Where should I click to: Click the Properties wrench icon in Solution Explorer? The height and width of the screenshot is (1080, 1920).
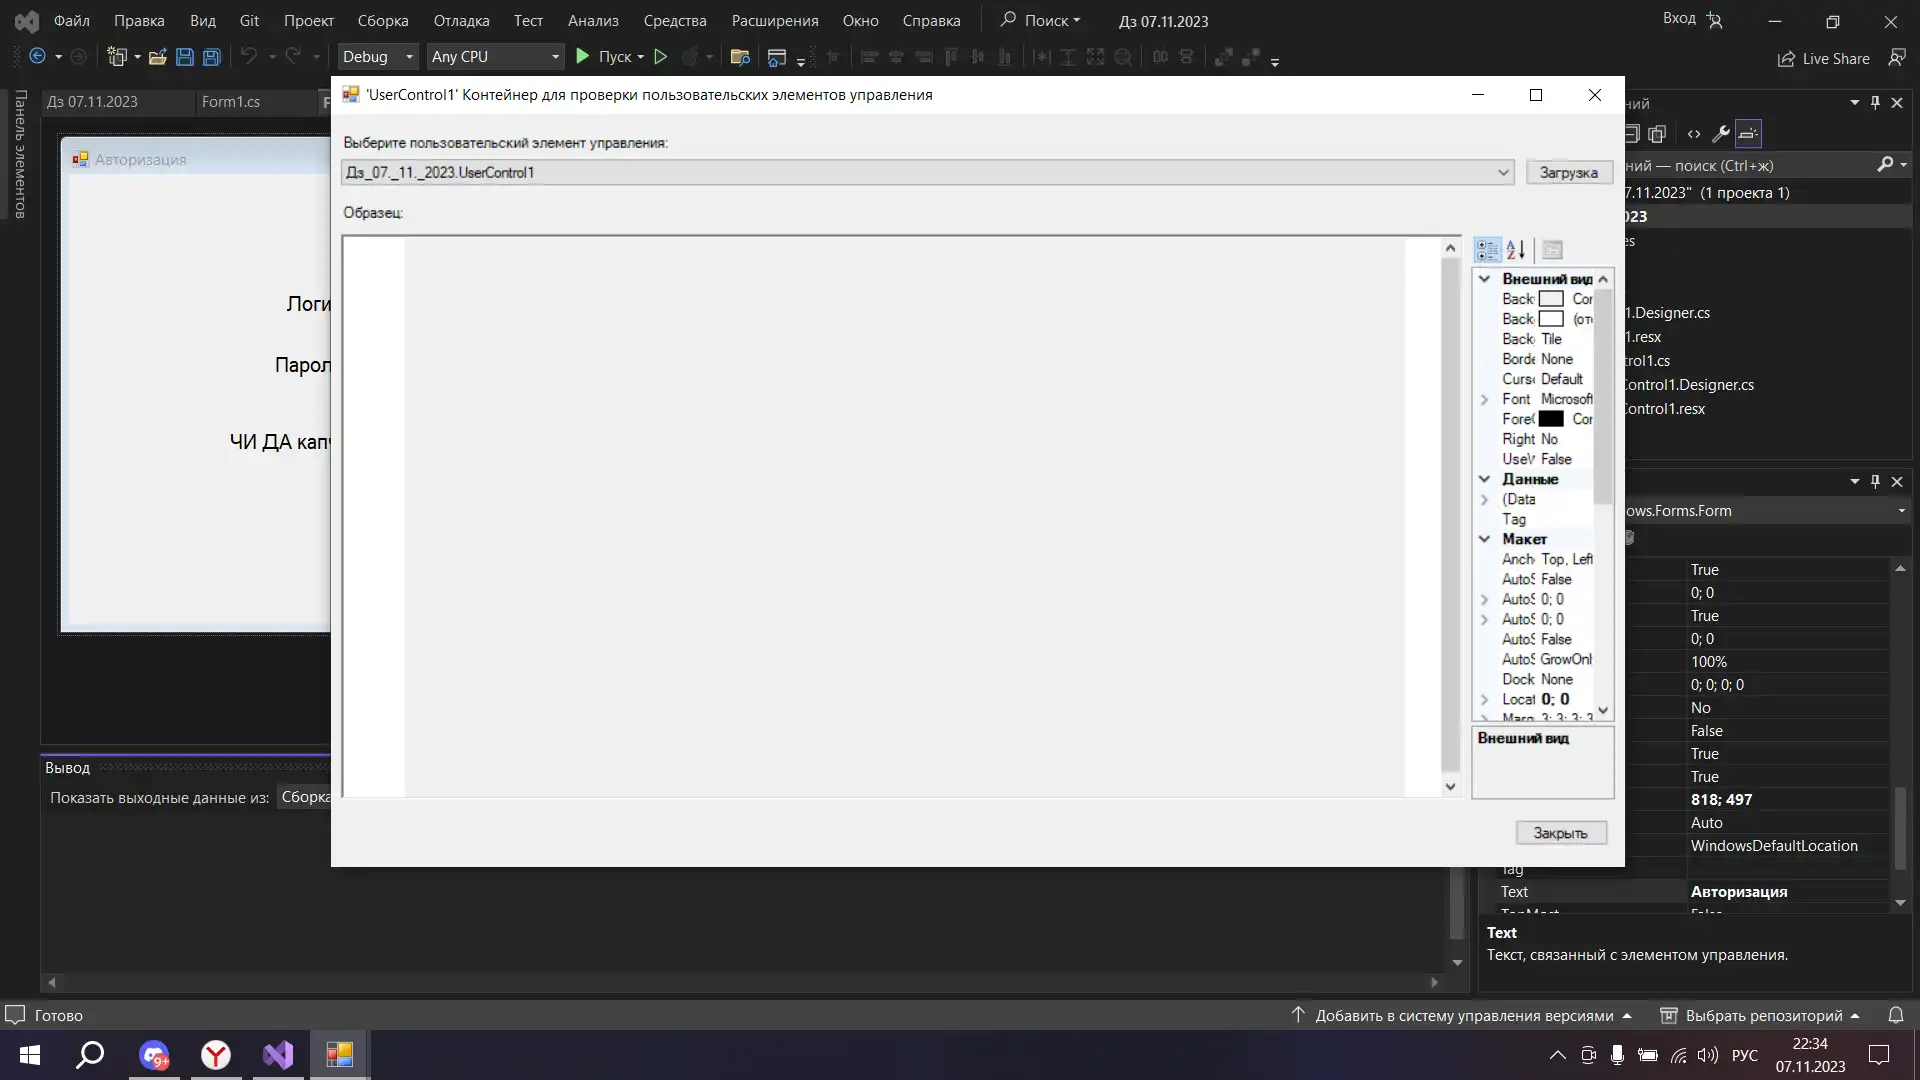(1721, 134)
